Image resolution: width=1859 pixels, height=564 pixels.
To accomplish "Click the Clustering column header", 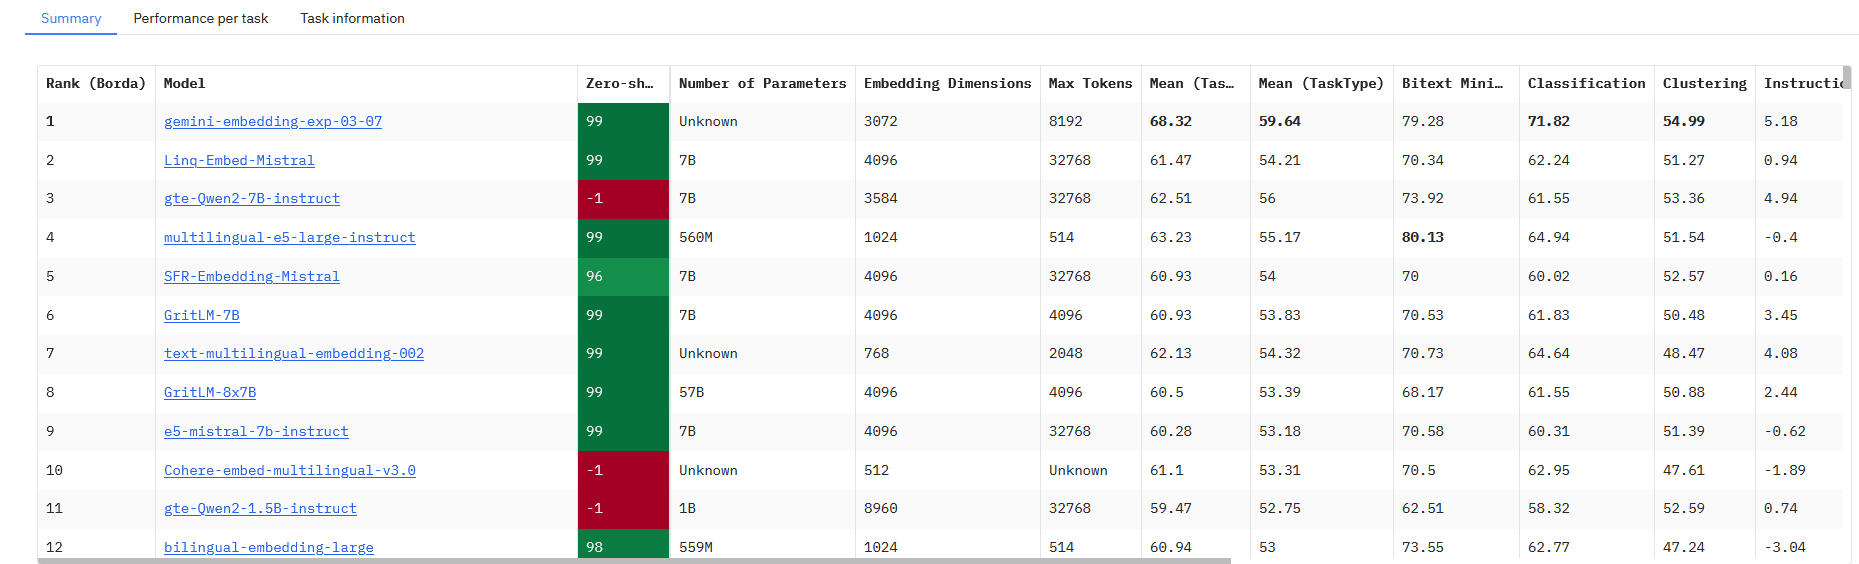I will (1704, 84).
